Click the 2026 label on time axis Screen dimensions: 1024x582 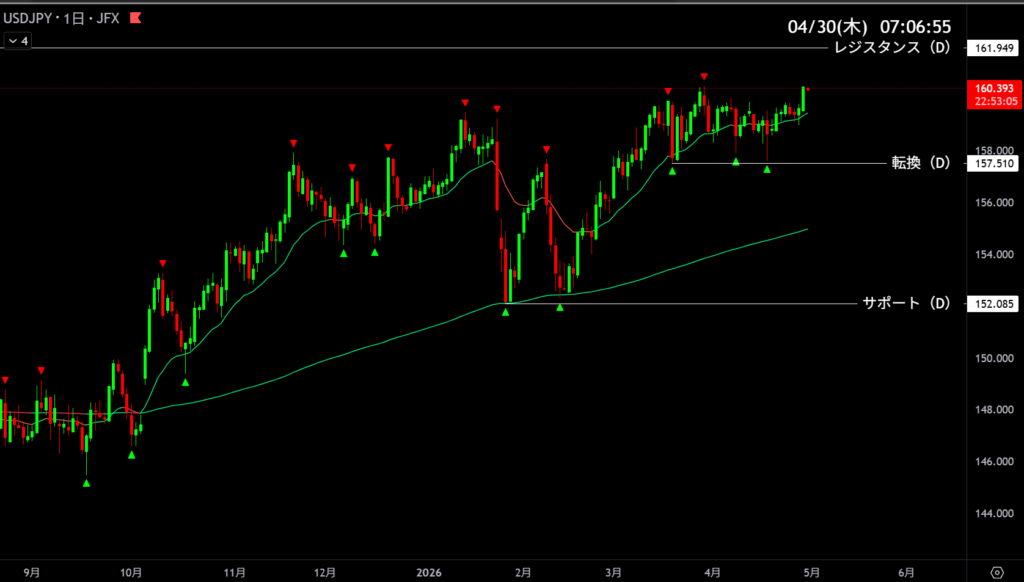tap(428, 572)
